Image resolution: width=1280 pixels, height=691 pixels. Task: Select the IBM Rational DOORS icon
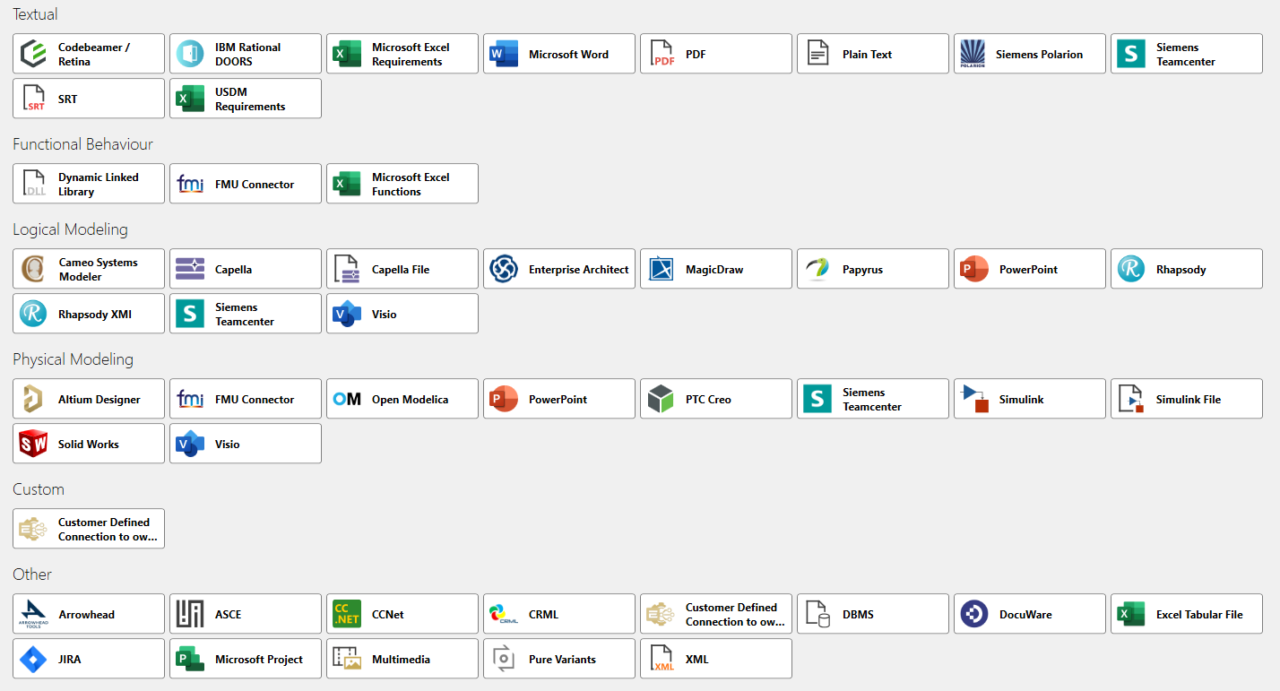190,54
